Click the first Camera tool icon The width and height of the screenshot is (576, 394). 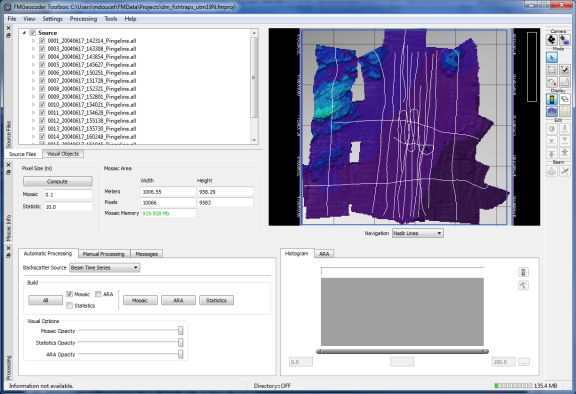point(552,40)
